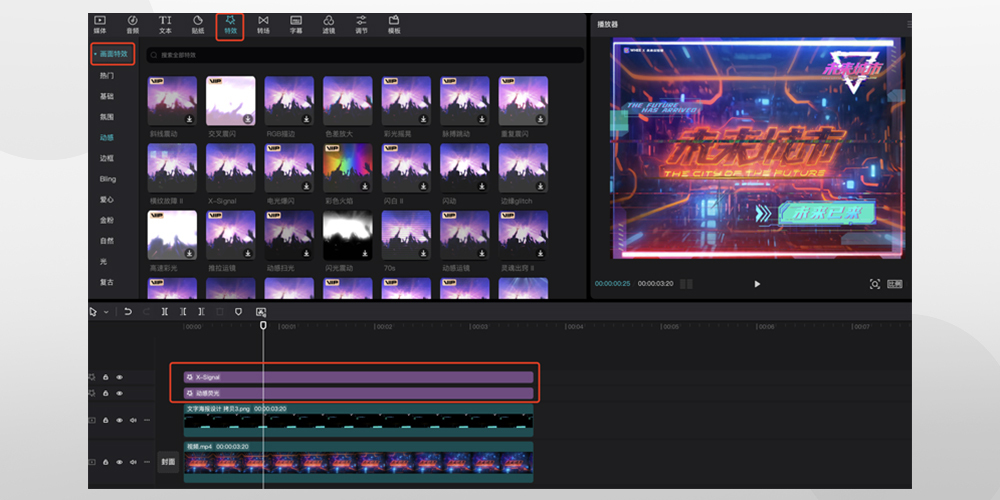Lock the 视频.mp4 main track
This screenshot has width=1000, height=500.
(x=106, y=462)
